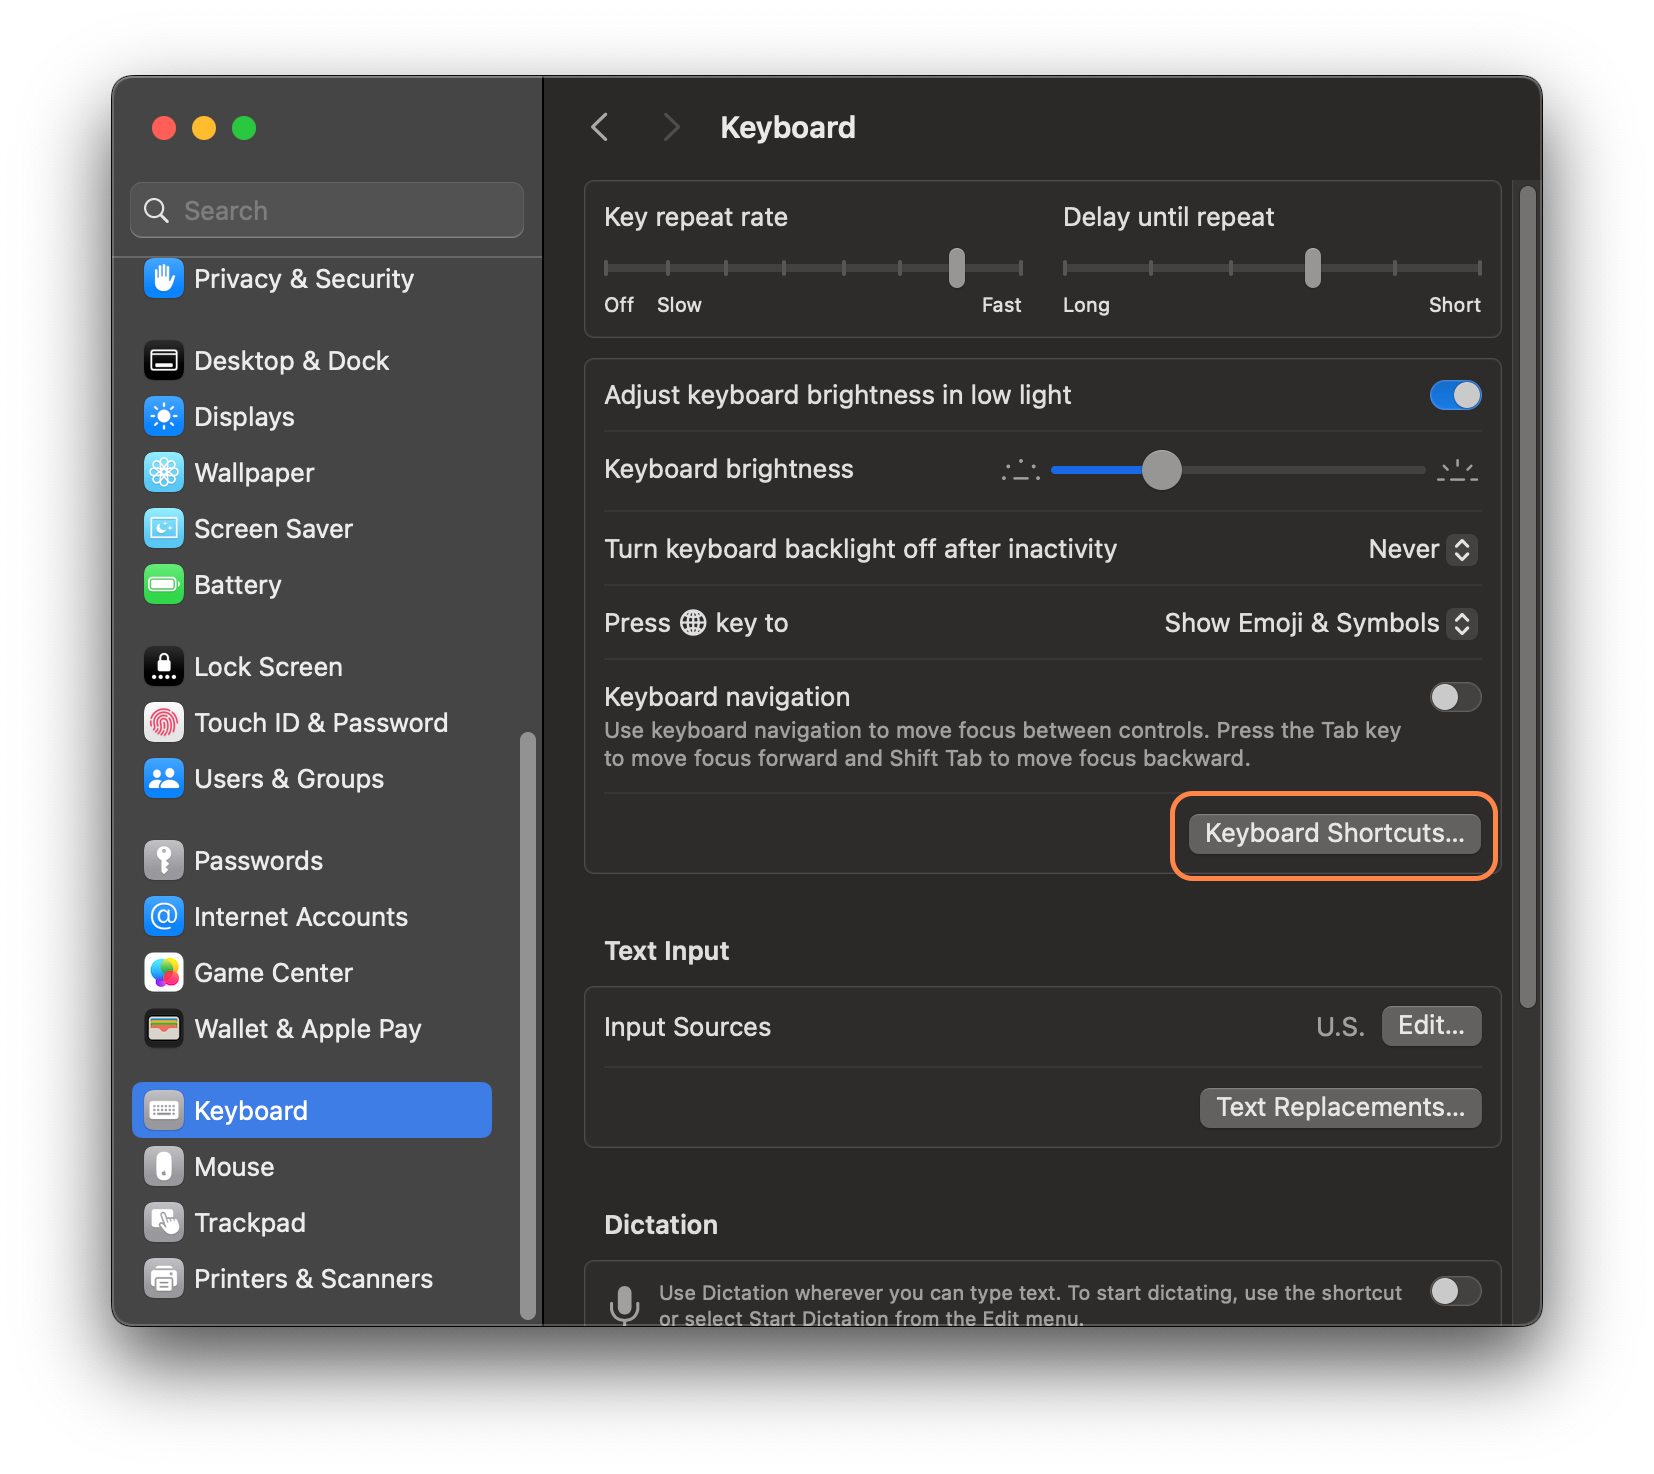Screen dimensions: 1654x1474
Task: Click the Wallpaper flower icon
Action: (164, 473)
